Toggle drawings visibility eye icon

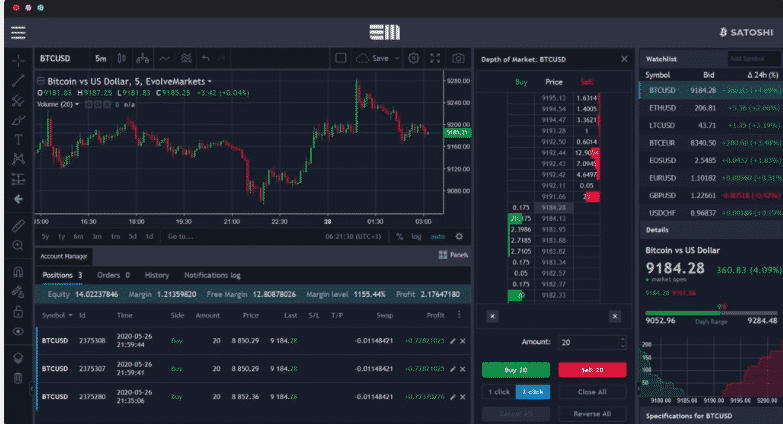(x=17, y=331)
